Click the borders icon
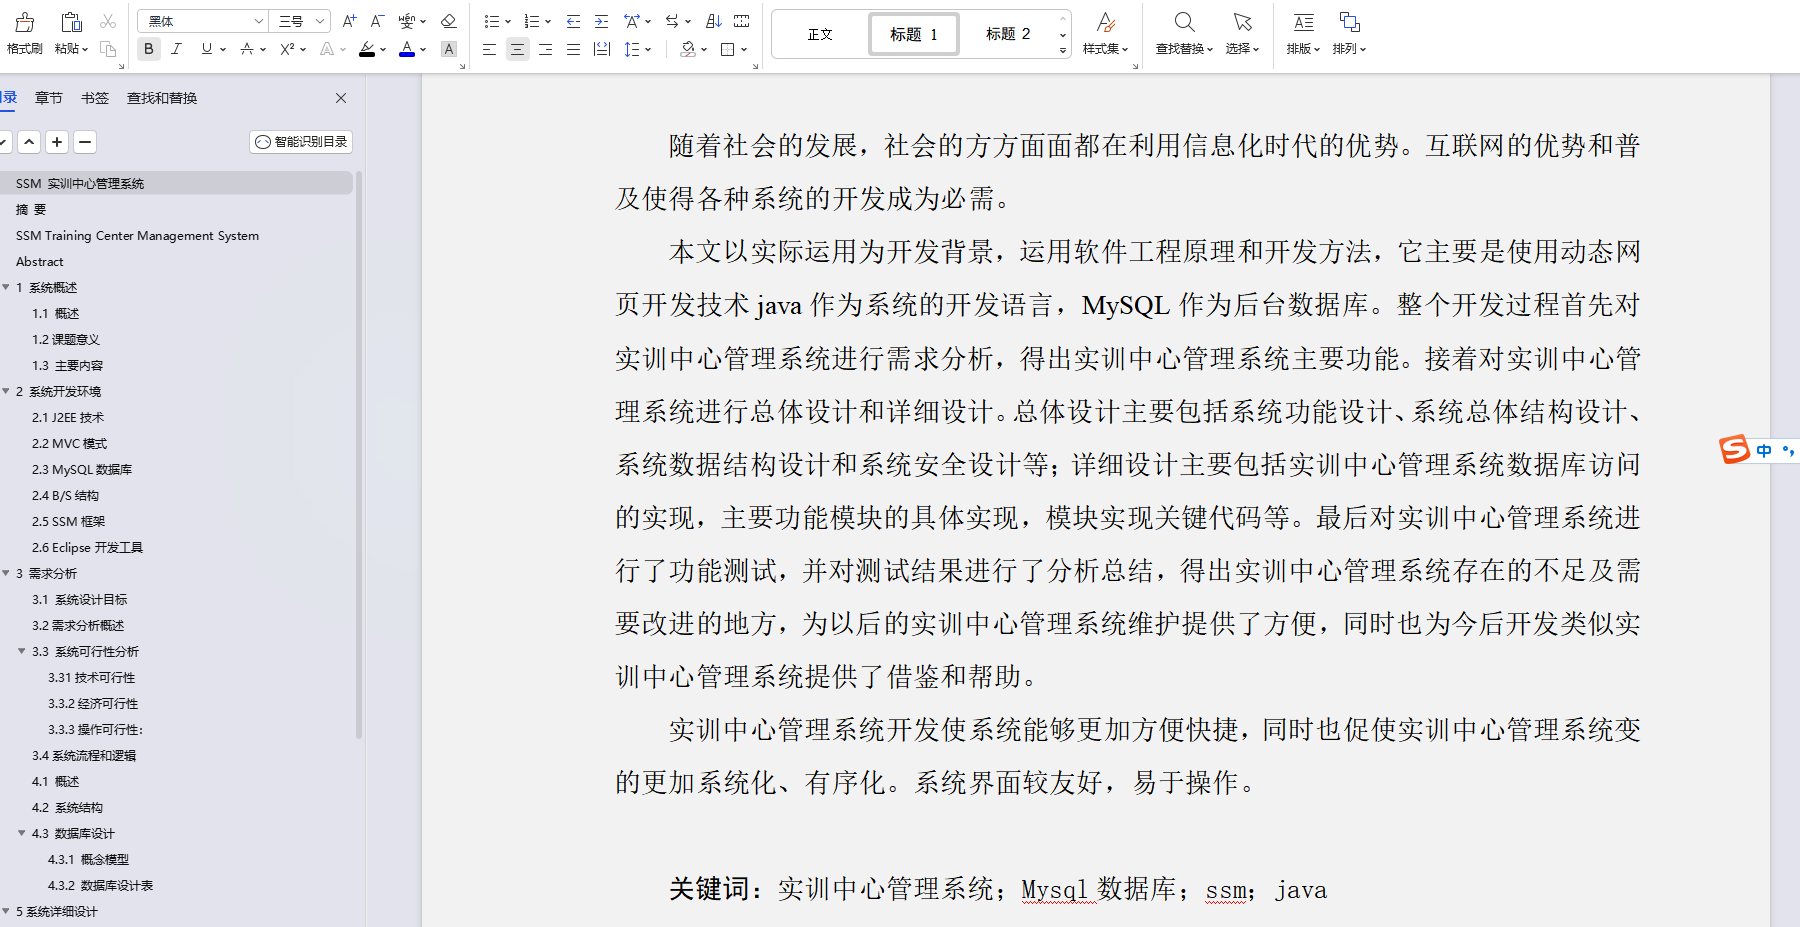Viewport: 1800px width, 927px height. (x=728, y=49)
